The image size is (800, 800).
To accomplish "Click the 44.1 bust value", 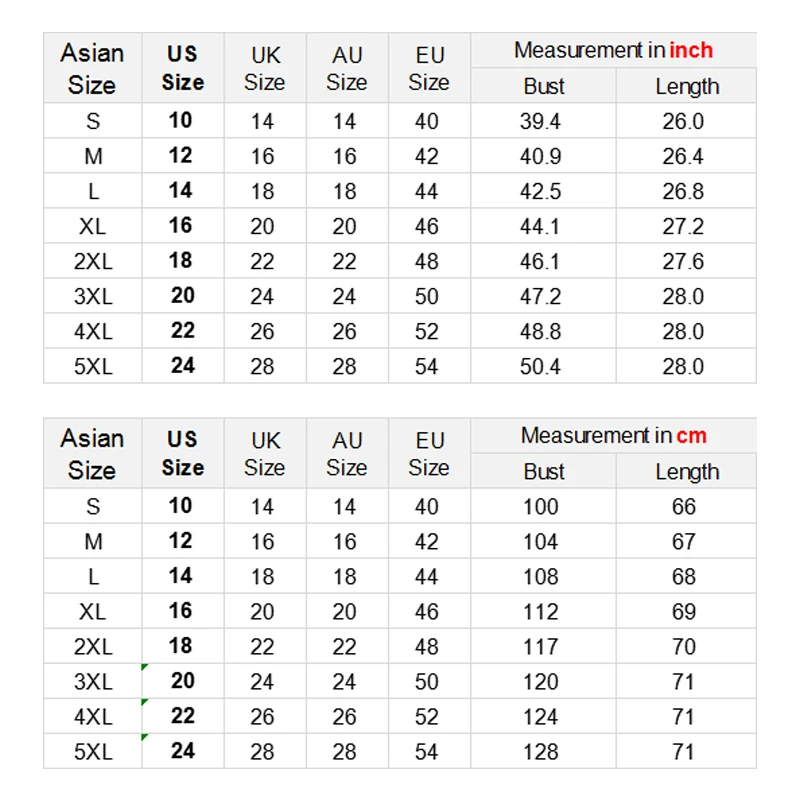I will click(x=541, y=226).
